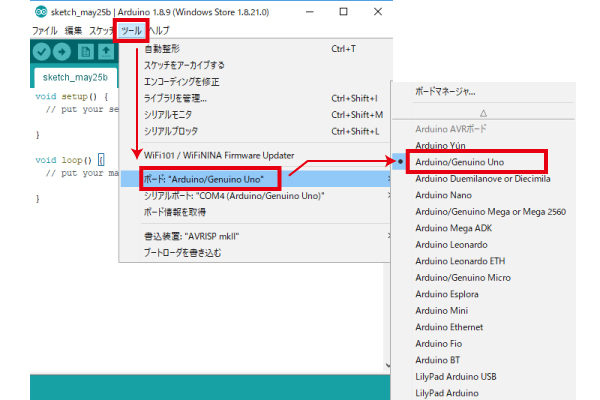600x400 pixels.
Task: Expand the シリアルポート: COM4 submenu
Action: 256,196
